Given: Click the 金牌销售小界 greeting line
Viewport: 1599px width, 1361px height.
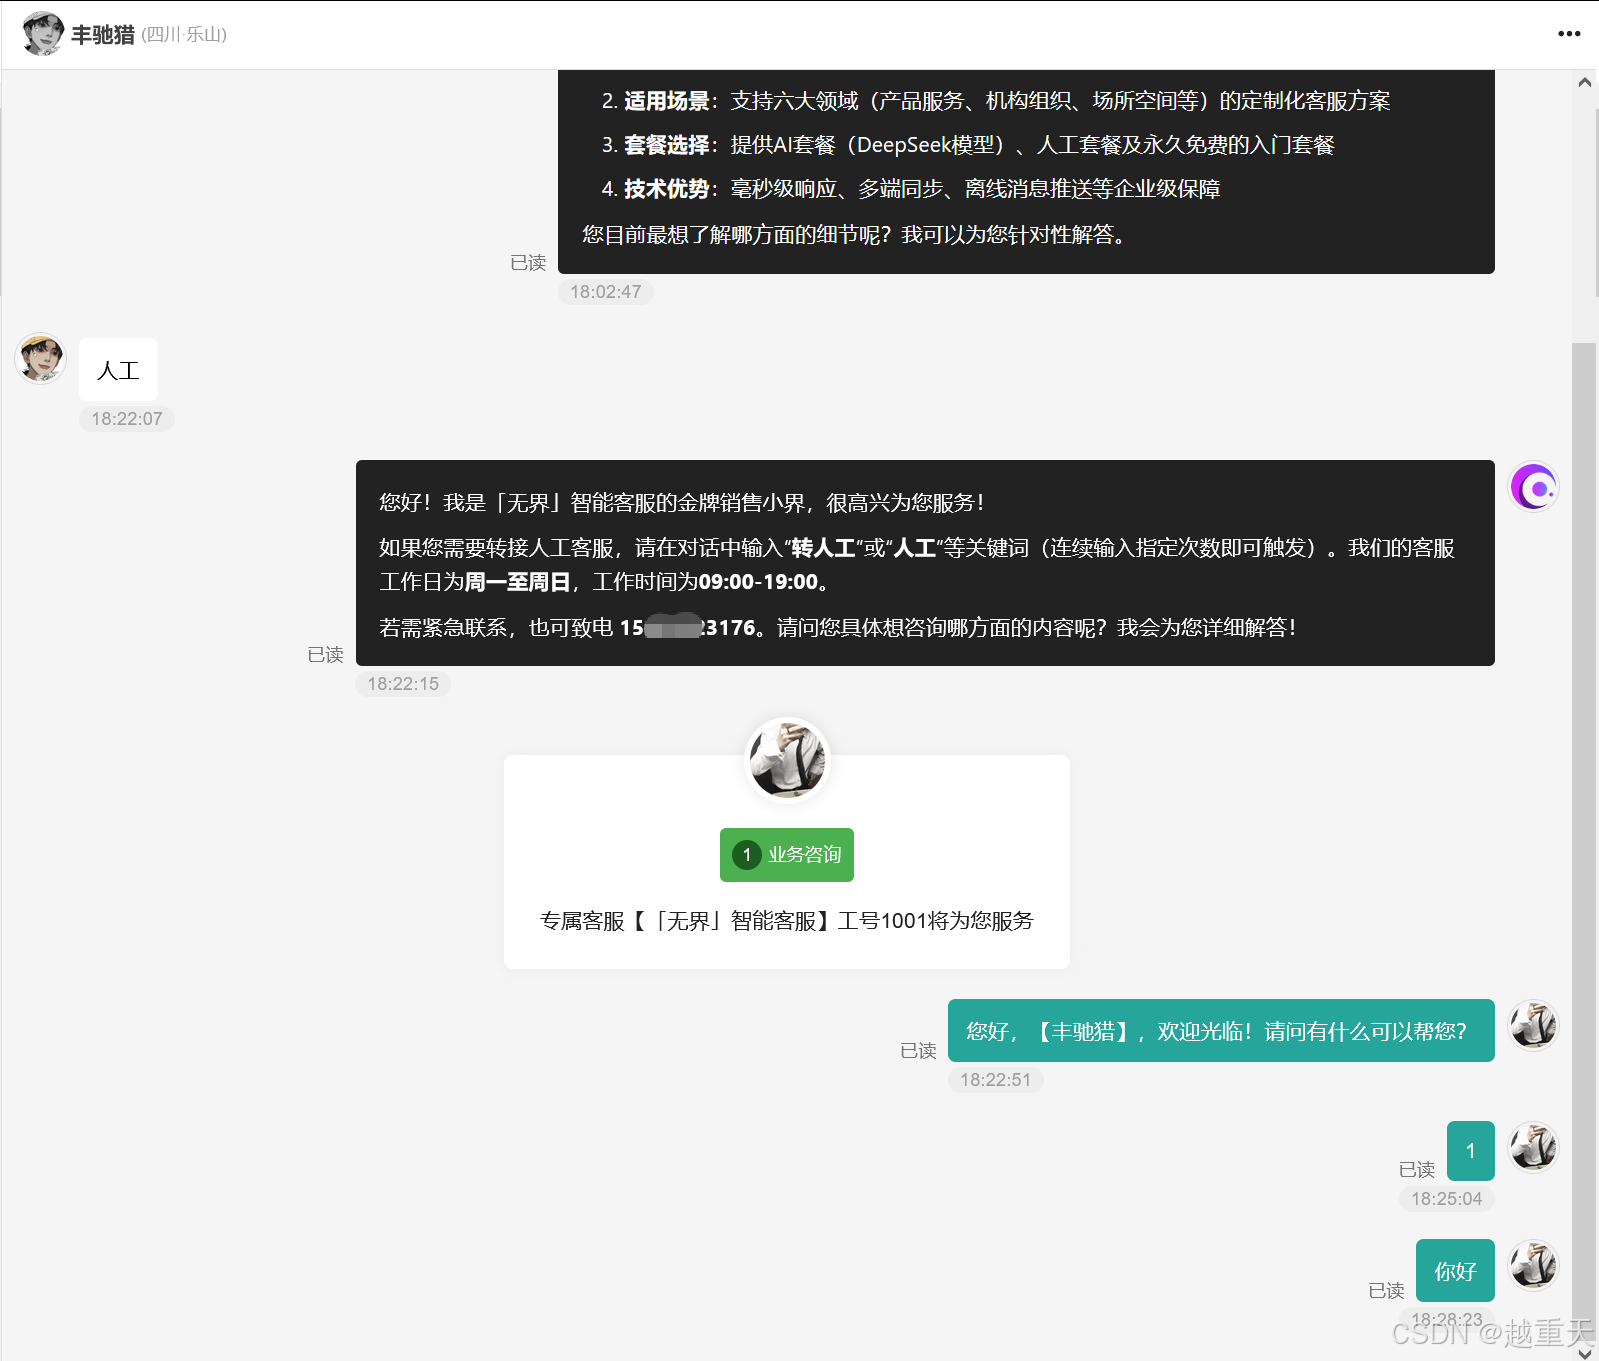Looking at the screenshot, I should (682, 503).
